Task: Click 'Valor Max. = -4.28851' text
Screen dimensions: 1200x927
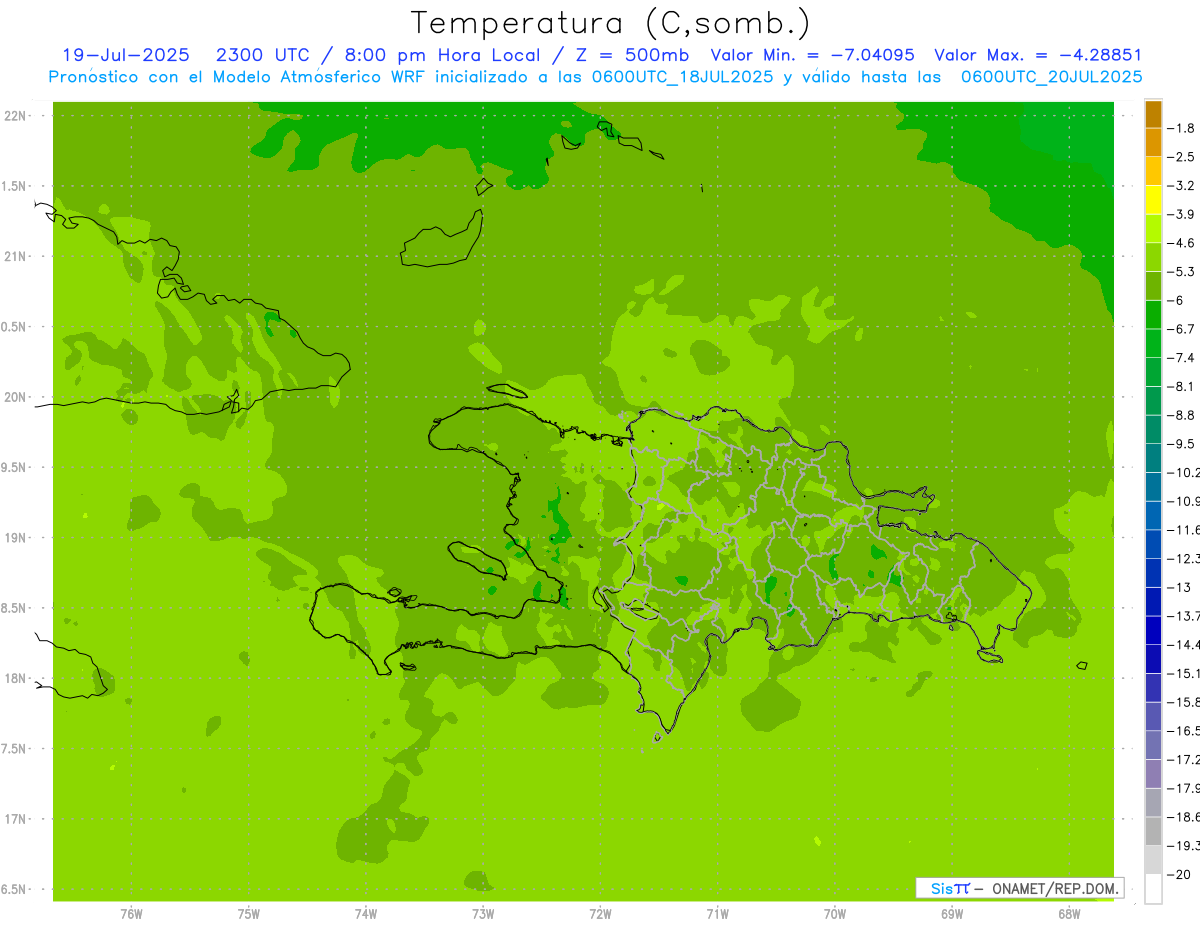Action: click(x=1038, y=55)
